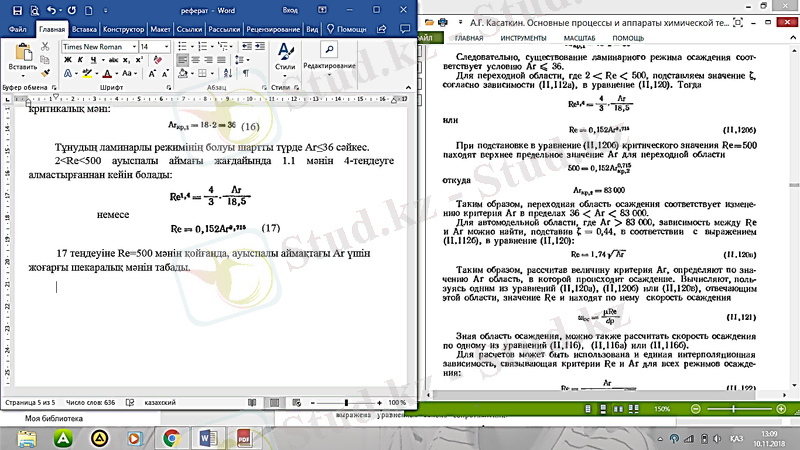Open Chrome from the taskbar

coord(171,438)
